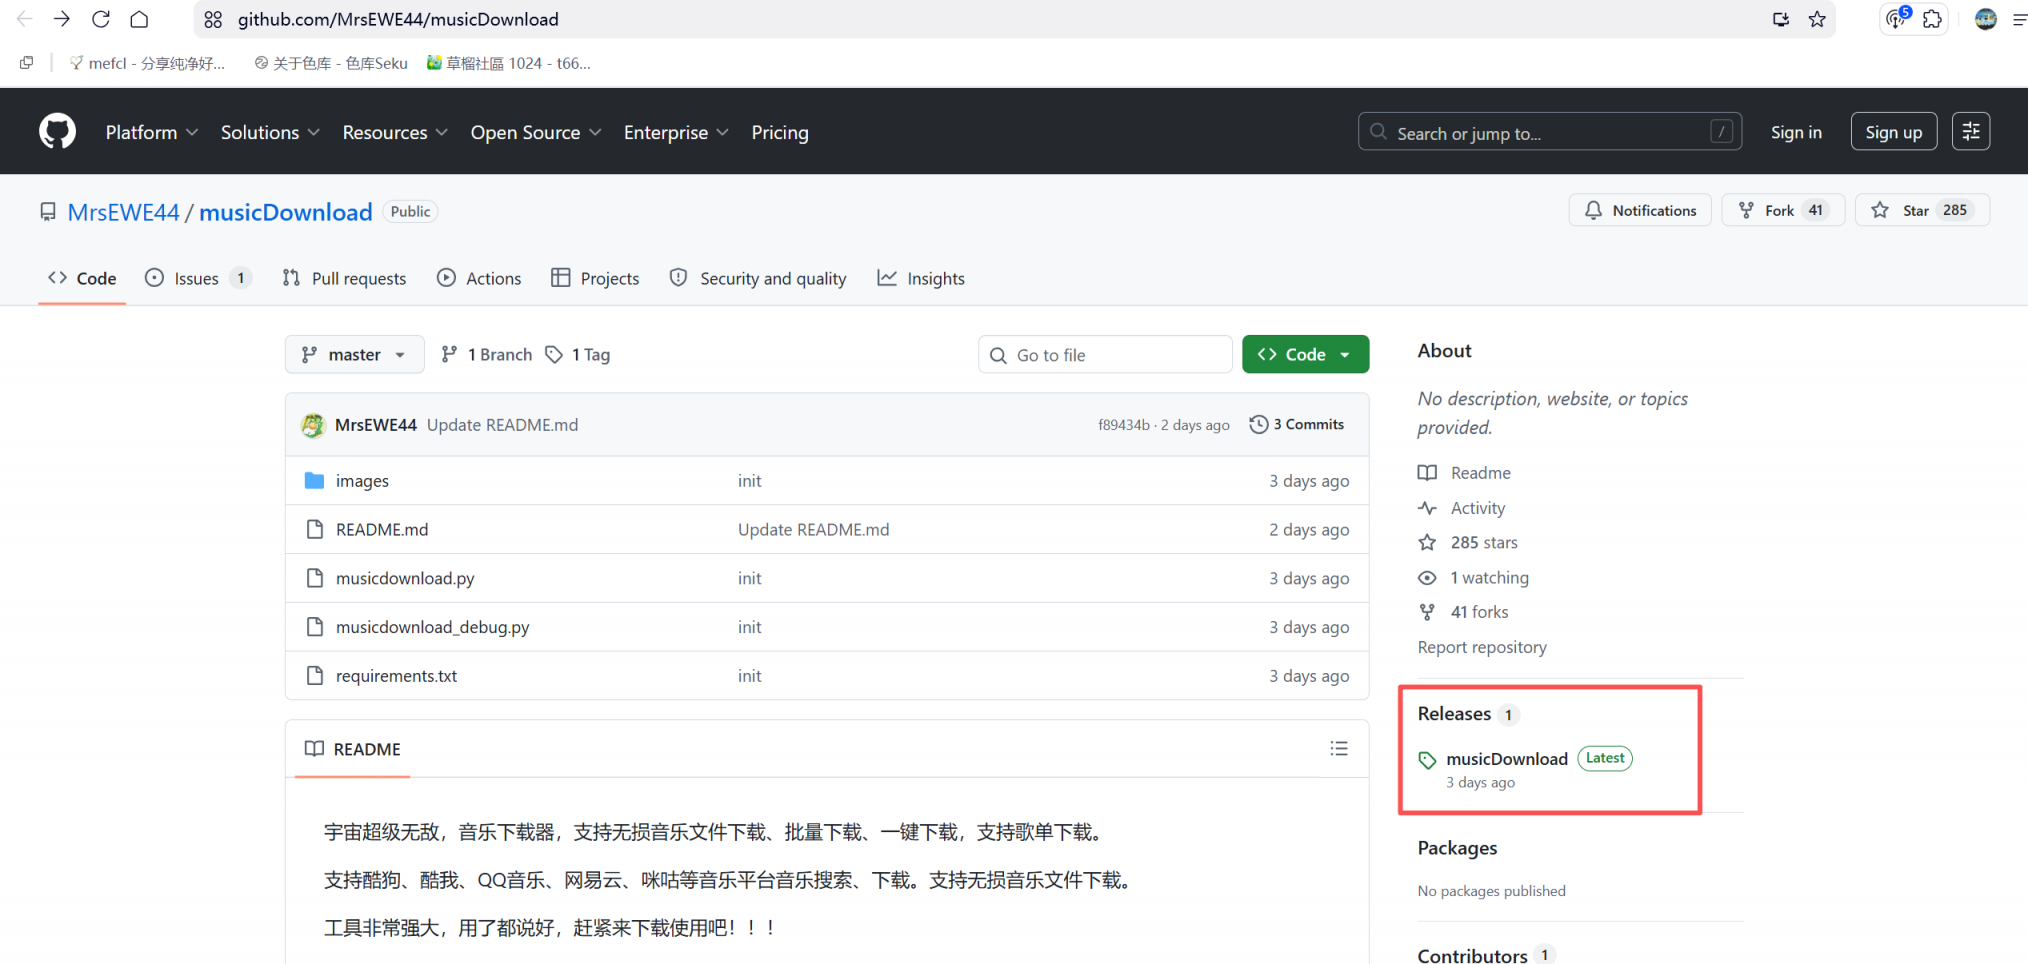
Task: Bookmark this page with the star icon
Action: tap(1817, 19)
